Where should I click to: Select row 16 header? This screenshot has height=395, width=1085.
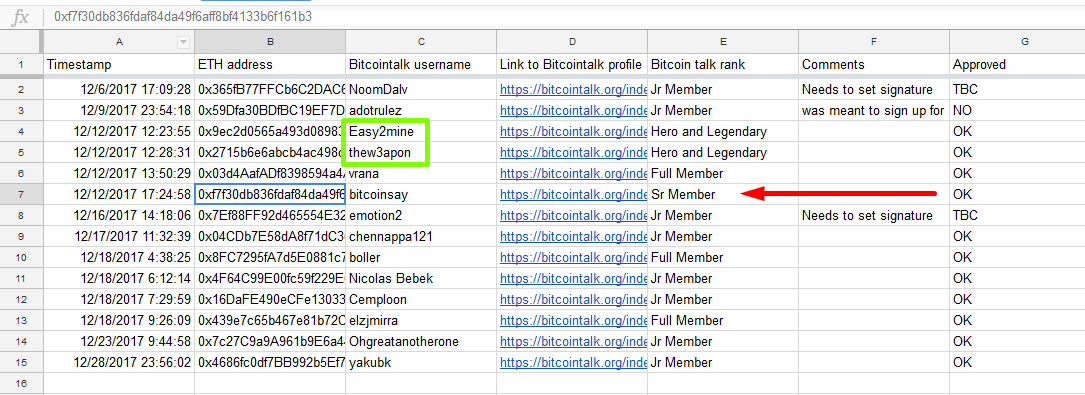(21, 383)
